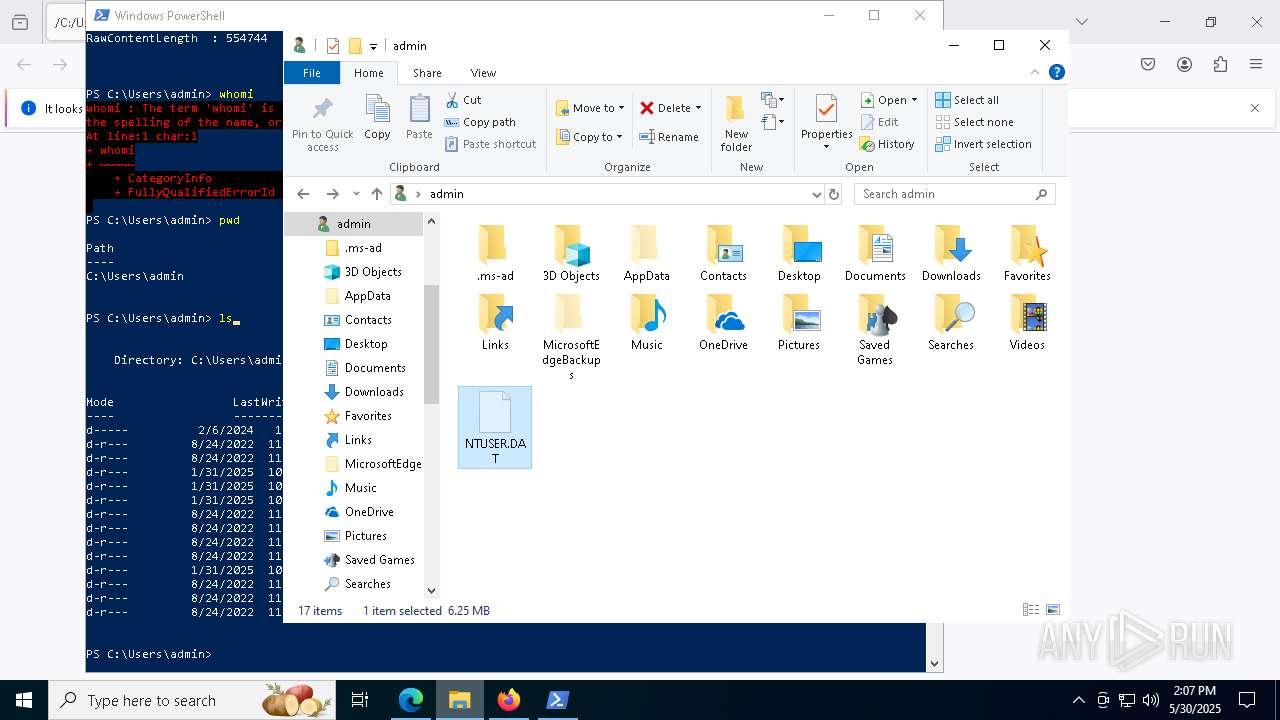Click Select all in ribbon

967,100
